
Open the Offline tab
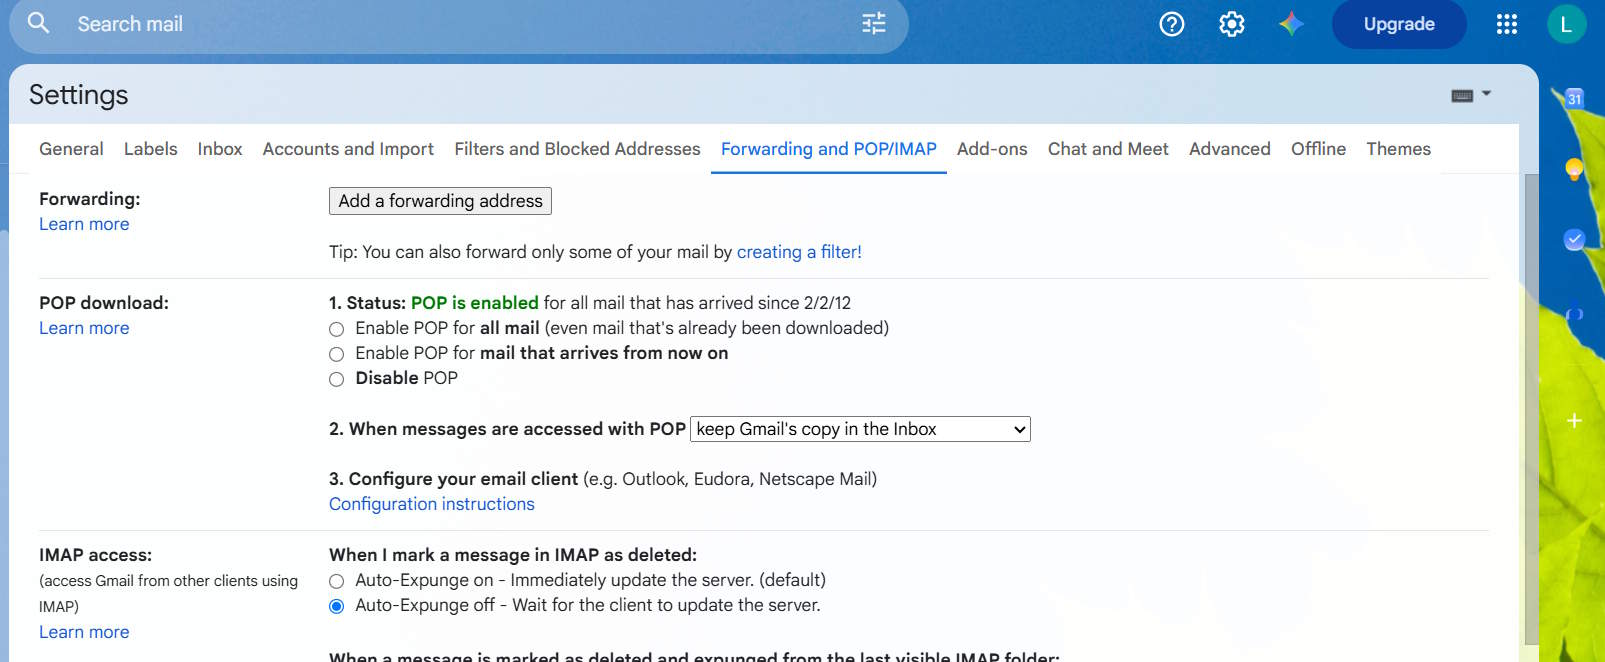pyautogui.click(x=1318, y=149)
